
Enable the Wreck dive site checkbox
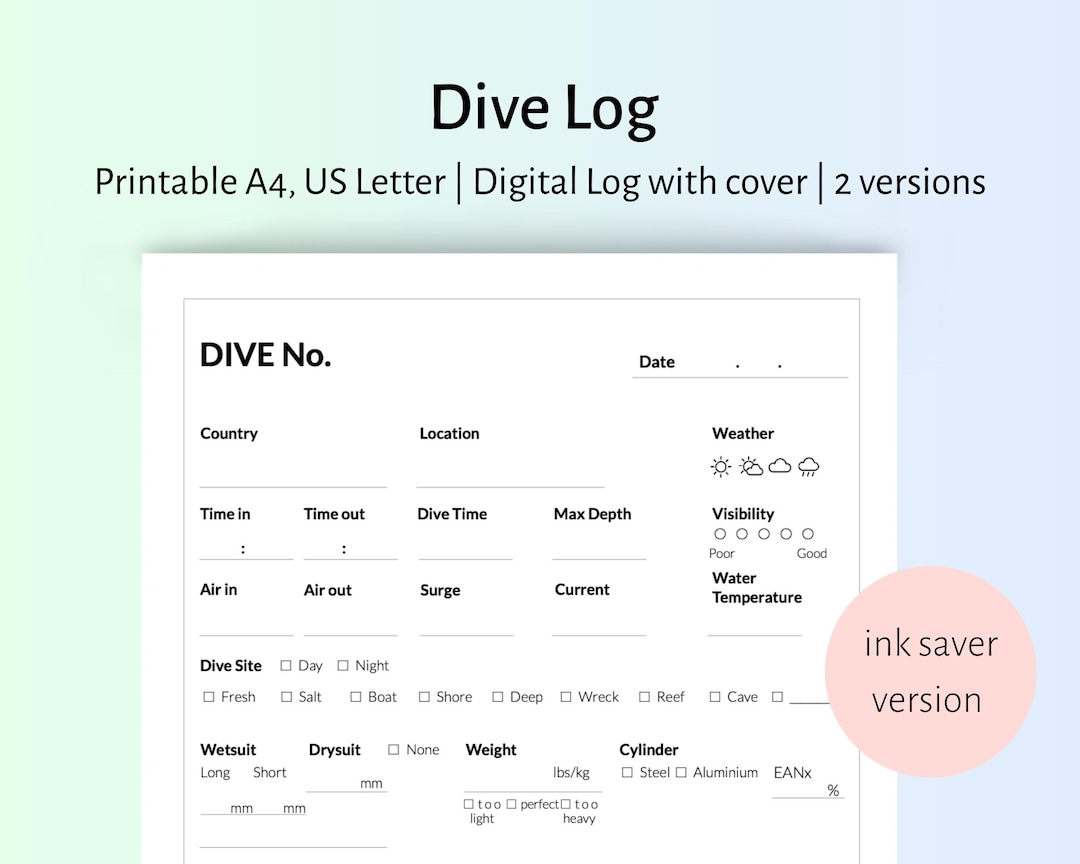point(568,697)
